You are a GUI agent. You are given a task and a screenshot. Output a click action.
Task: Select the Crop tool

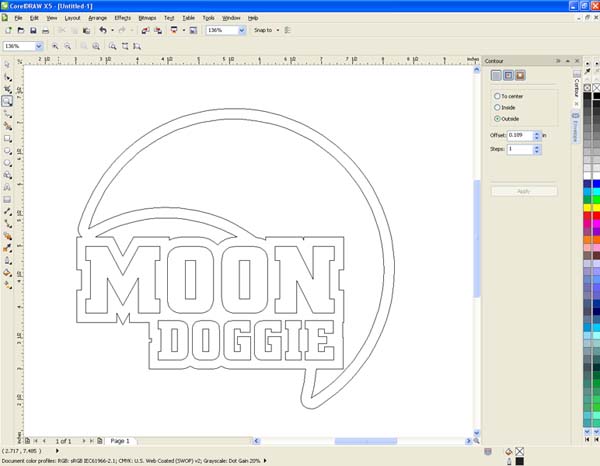[7, 89]
